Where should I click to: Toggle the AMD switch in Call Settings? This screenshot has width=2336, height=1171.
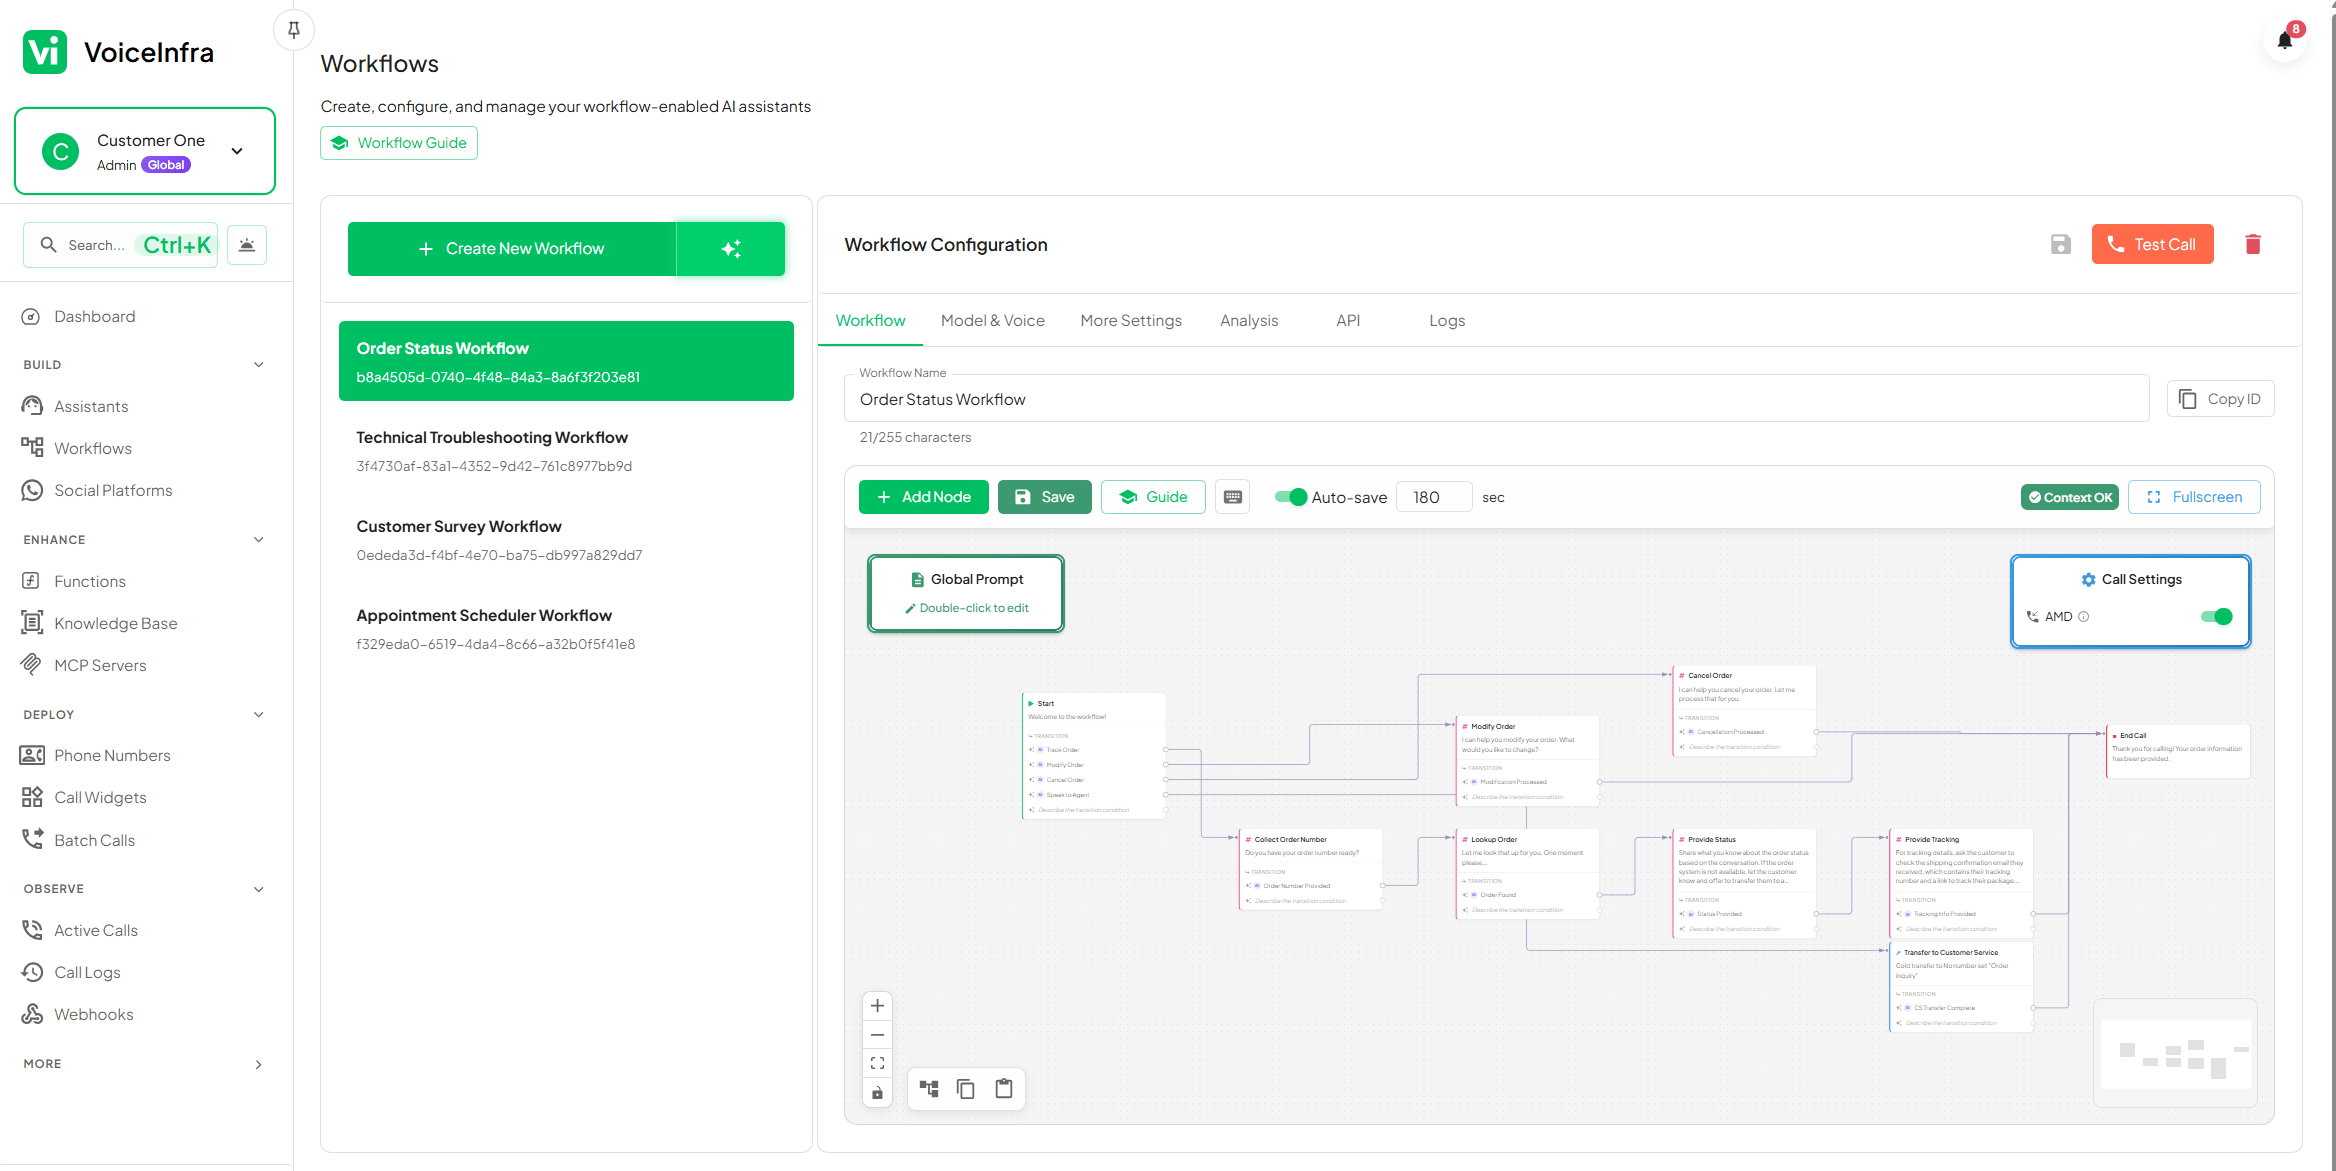coord(2217,616)
